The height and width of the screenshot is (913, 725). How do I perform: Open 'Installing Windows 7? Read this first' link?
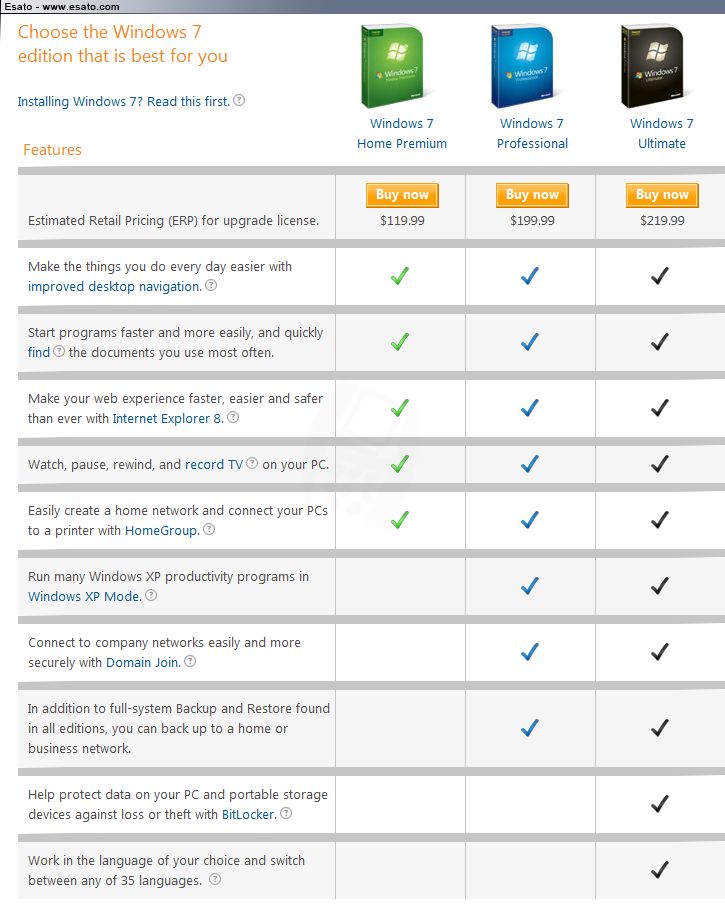[x=123, y=101]
